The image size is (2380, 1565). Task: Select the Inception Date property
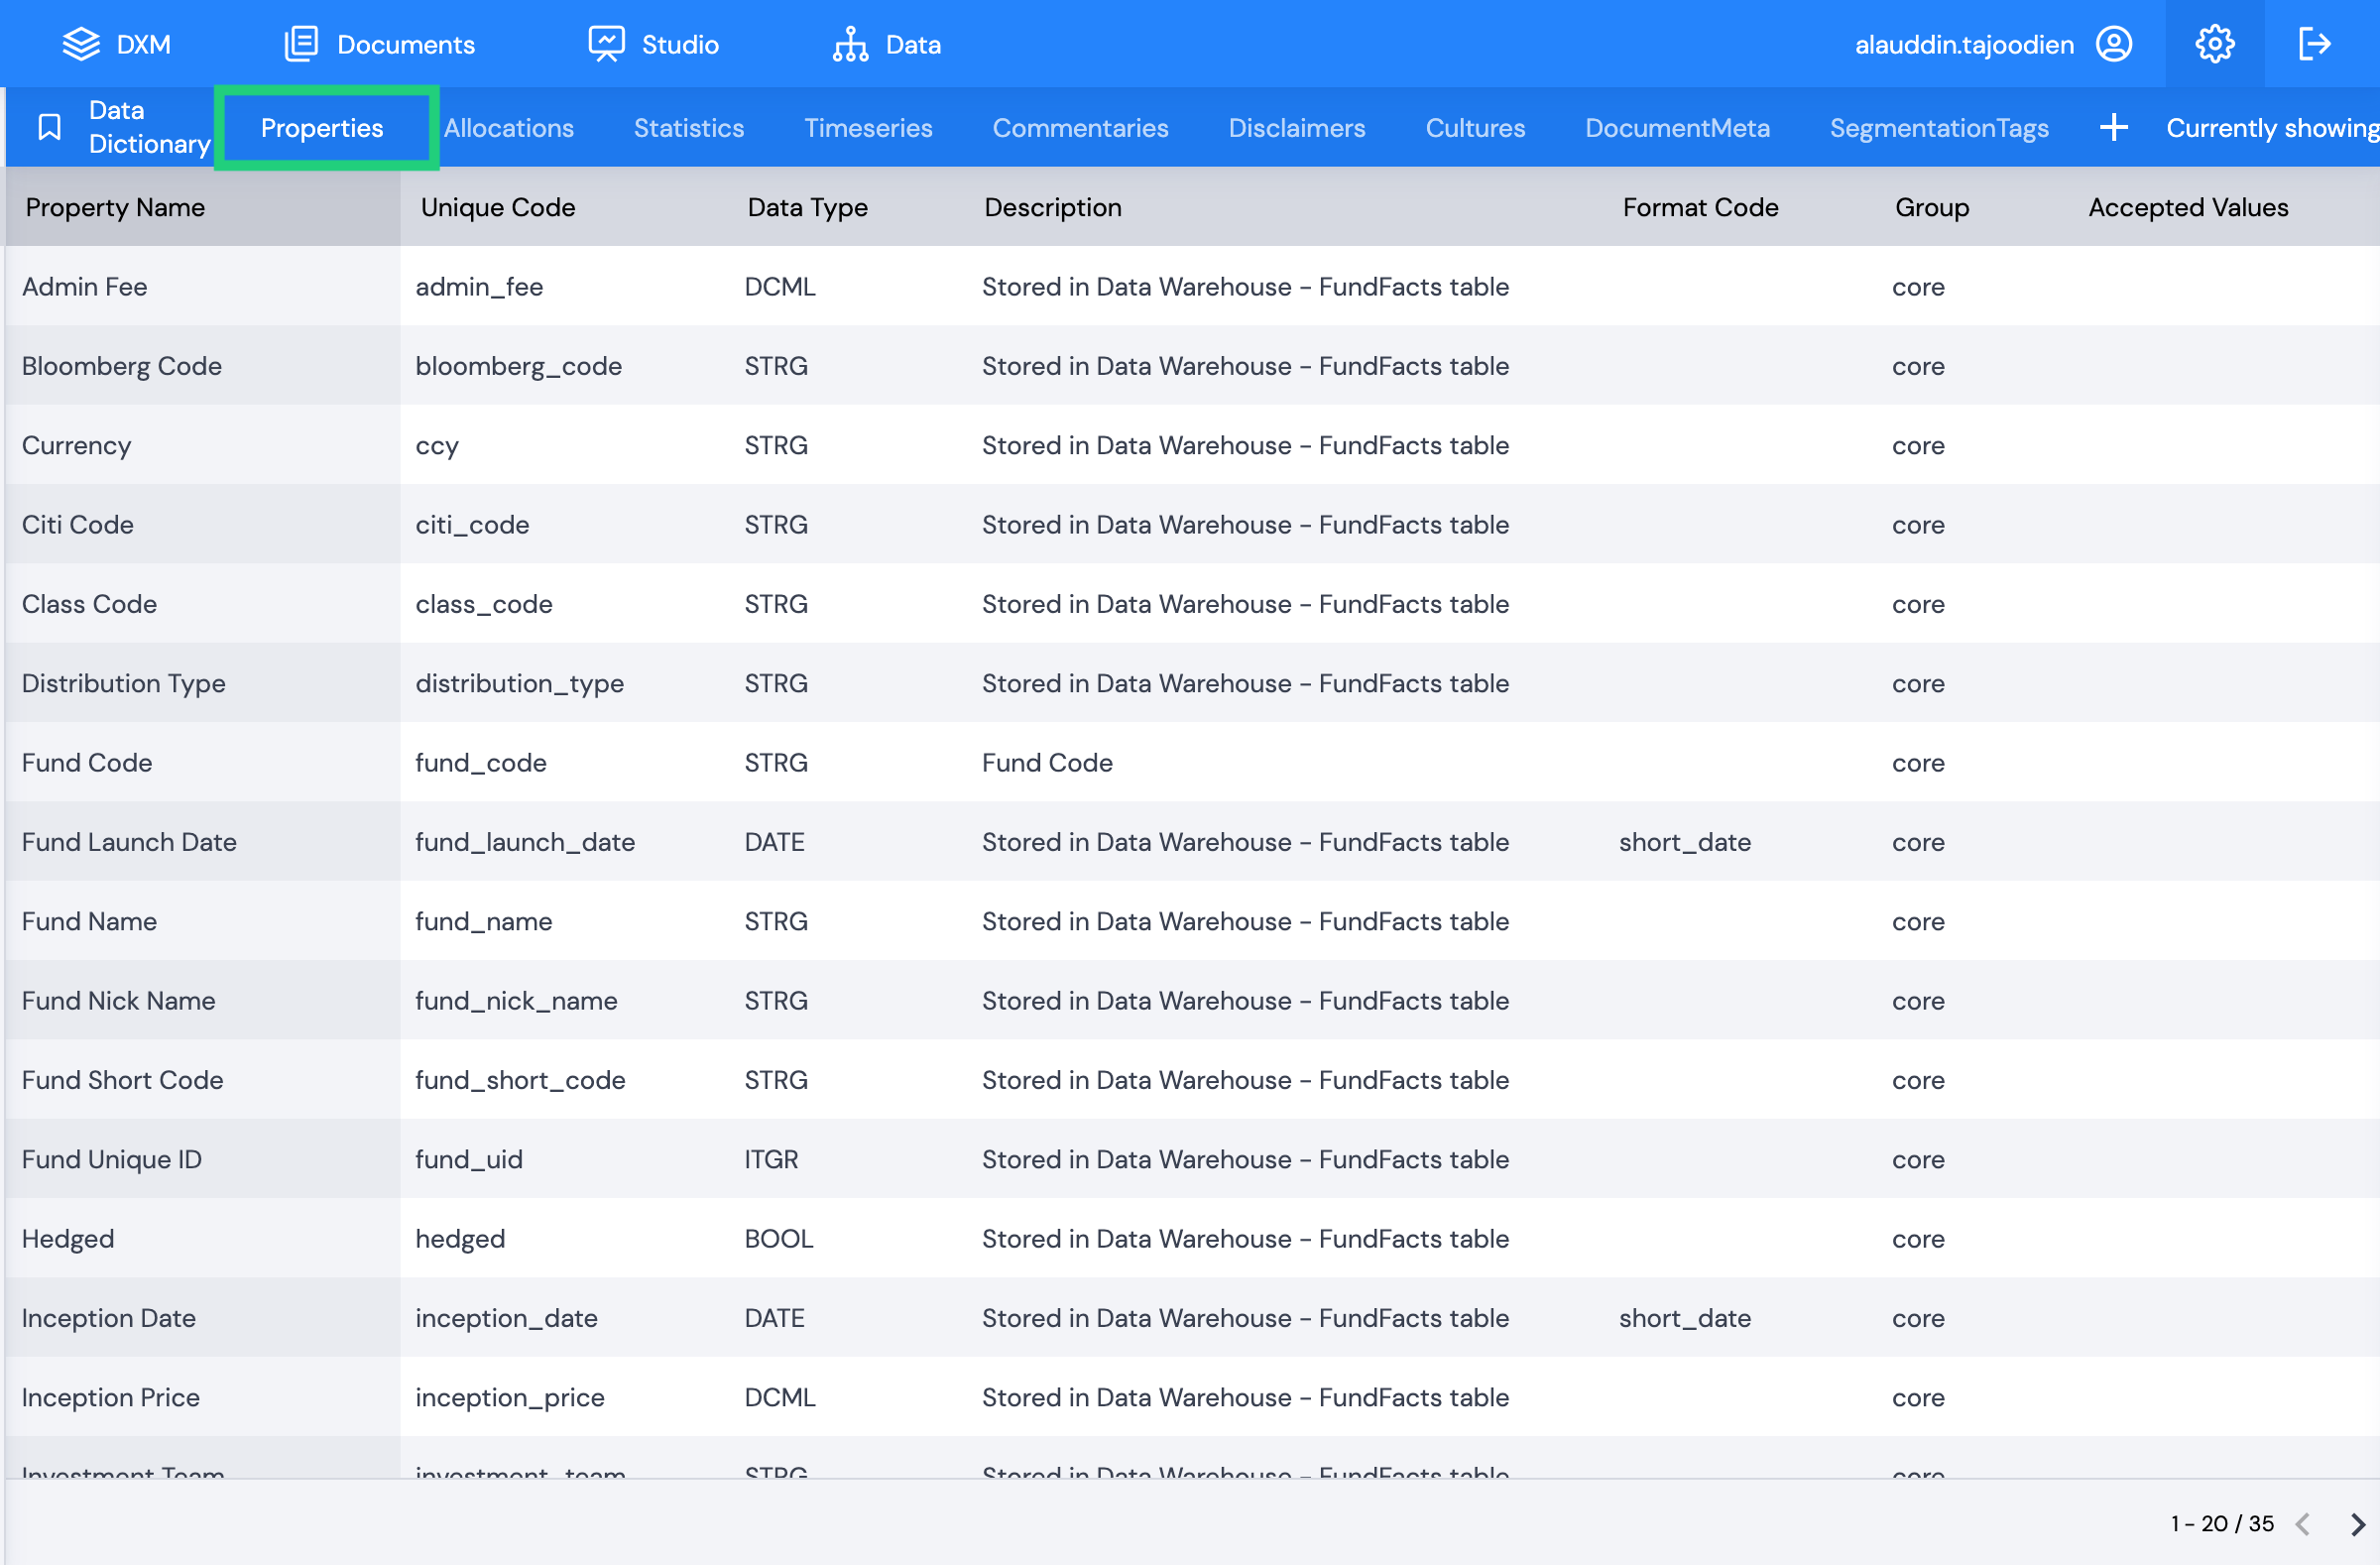click(x=108, y=1318)
